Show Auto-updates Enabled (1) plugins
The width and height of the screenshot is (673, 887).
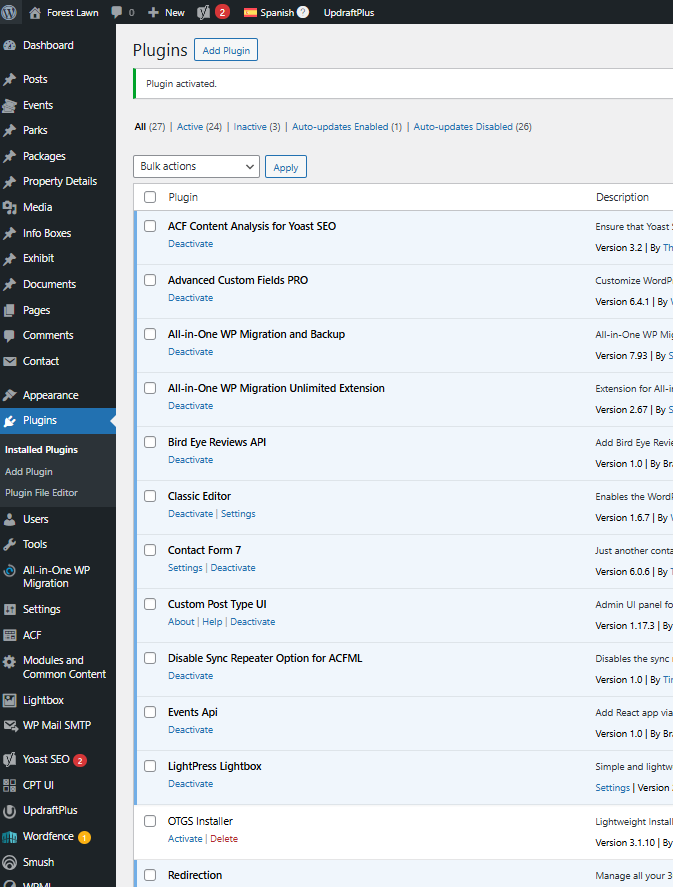[x=347, y=127]
